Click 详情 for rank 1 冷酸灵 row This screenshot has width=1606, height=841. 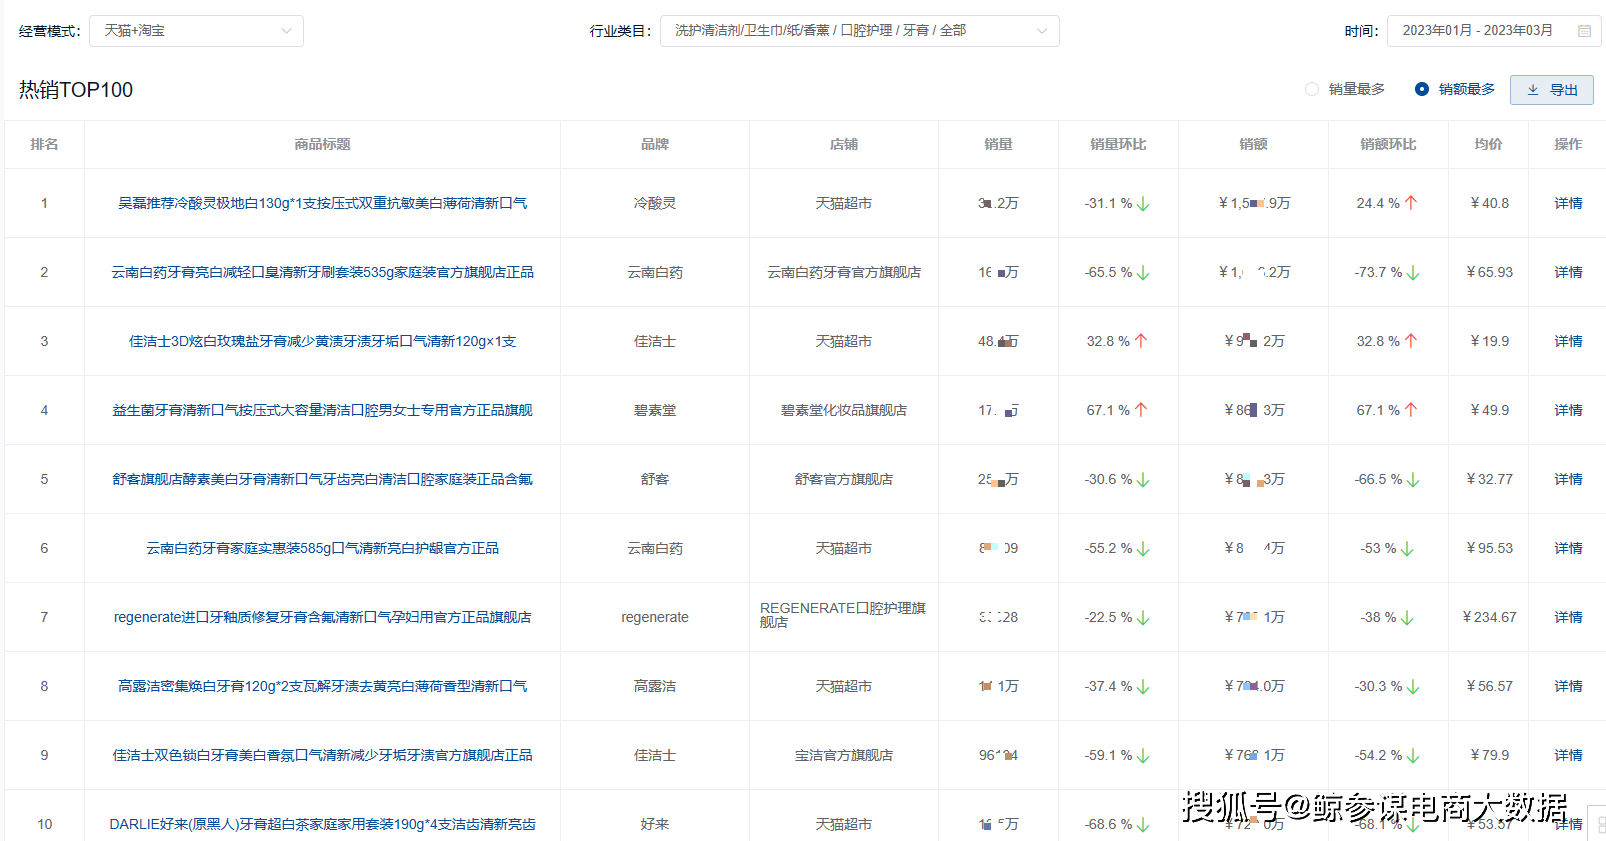1568,203
